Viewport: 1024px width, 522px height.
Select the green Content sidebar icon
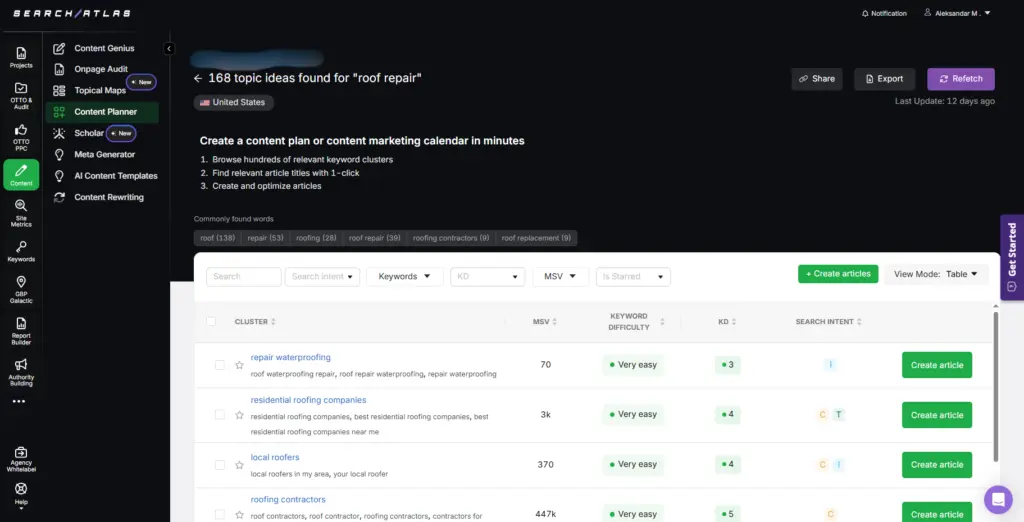[x=21, y=174]
